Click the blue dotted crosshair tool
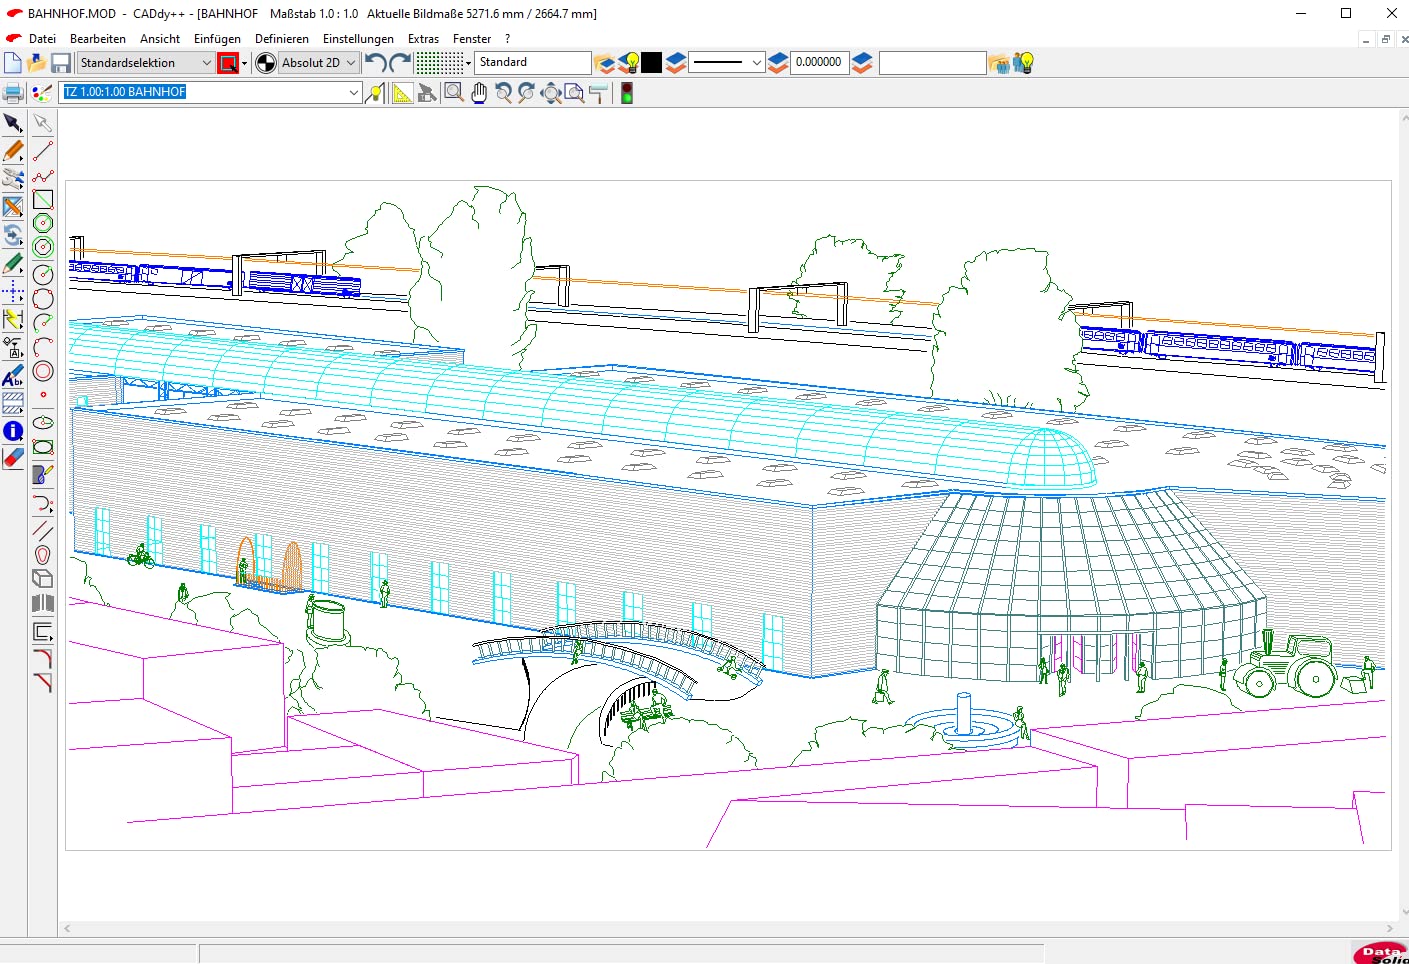The width and height of the screenshot is (1409, 964). [x=13, y=292]
